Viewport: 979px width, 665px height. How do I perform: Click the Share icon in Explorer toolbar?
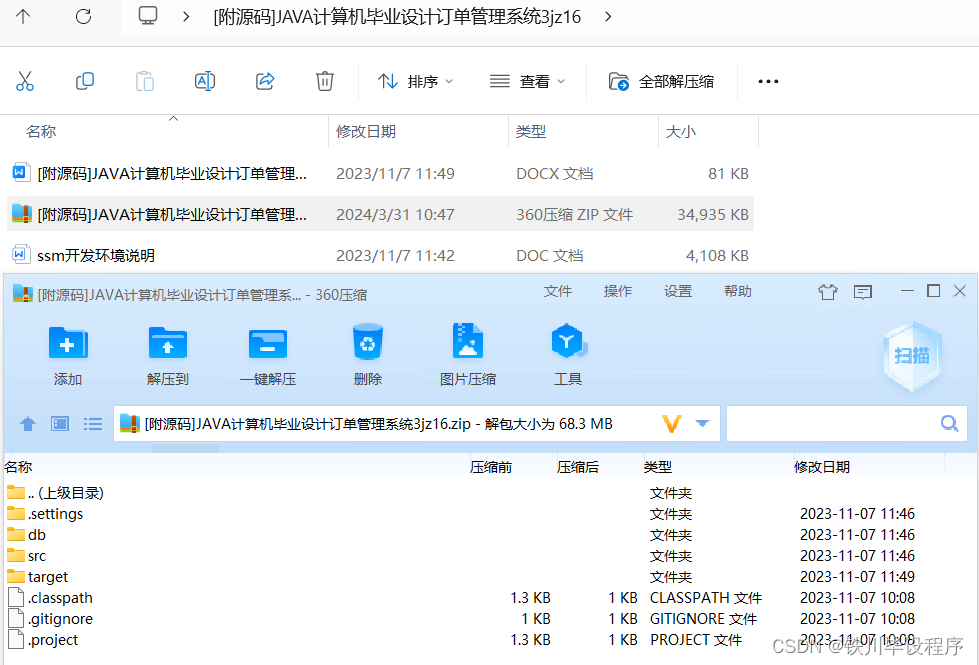point(265,81)
